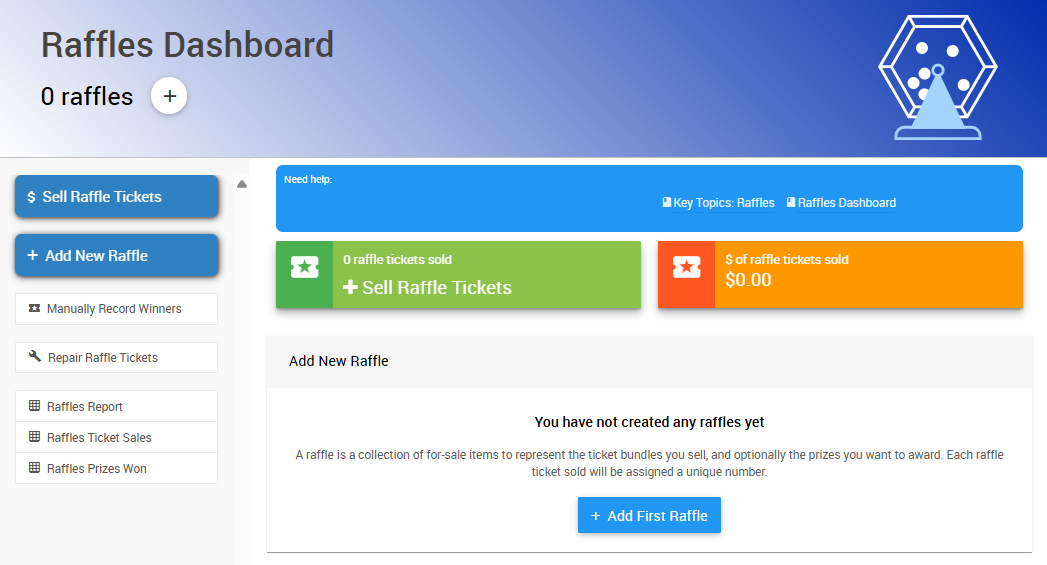1047x565 pixels.
Task: Click the ticket icon beside Manually Record Winners
Action: [x=35, y=309]
